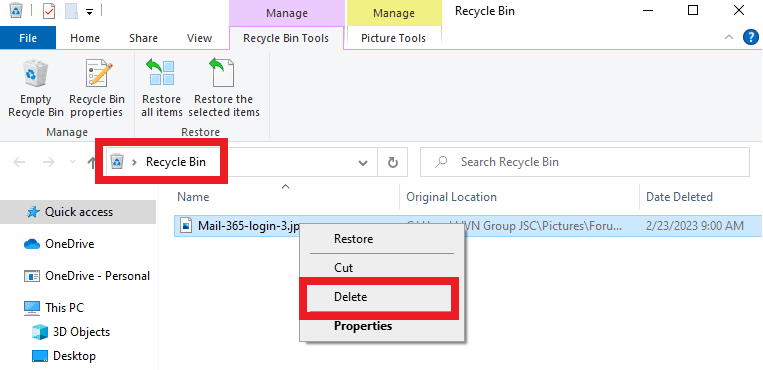The image size is (763, 370).
Task: Go up one level with Up arrow
Action: [91, 162]
